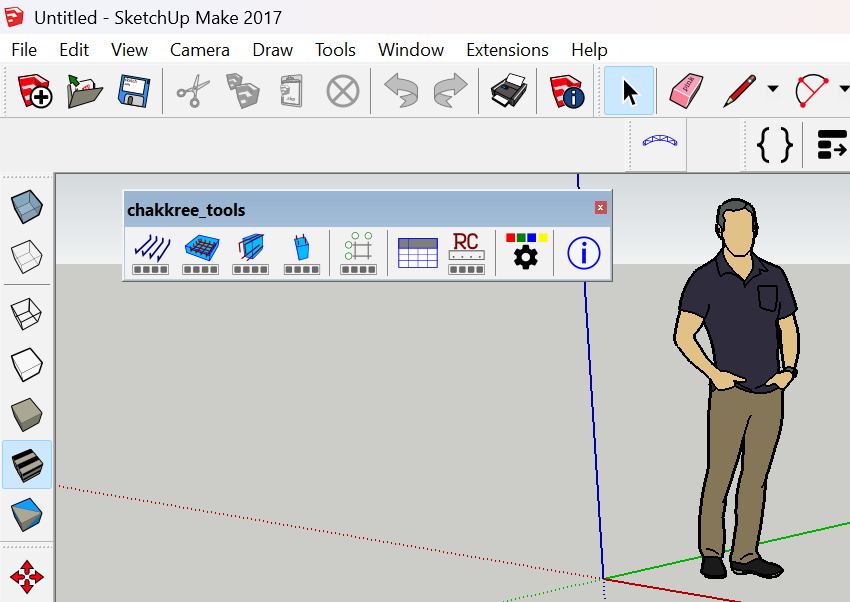Click the Copy icon in the toolbar
The image size is (850, 602).
(x=242, y=90)
